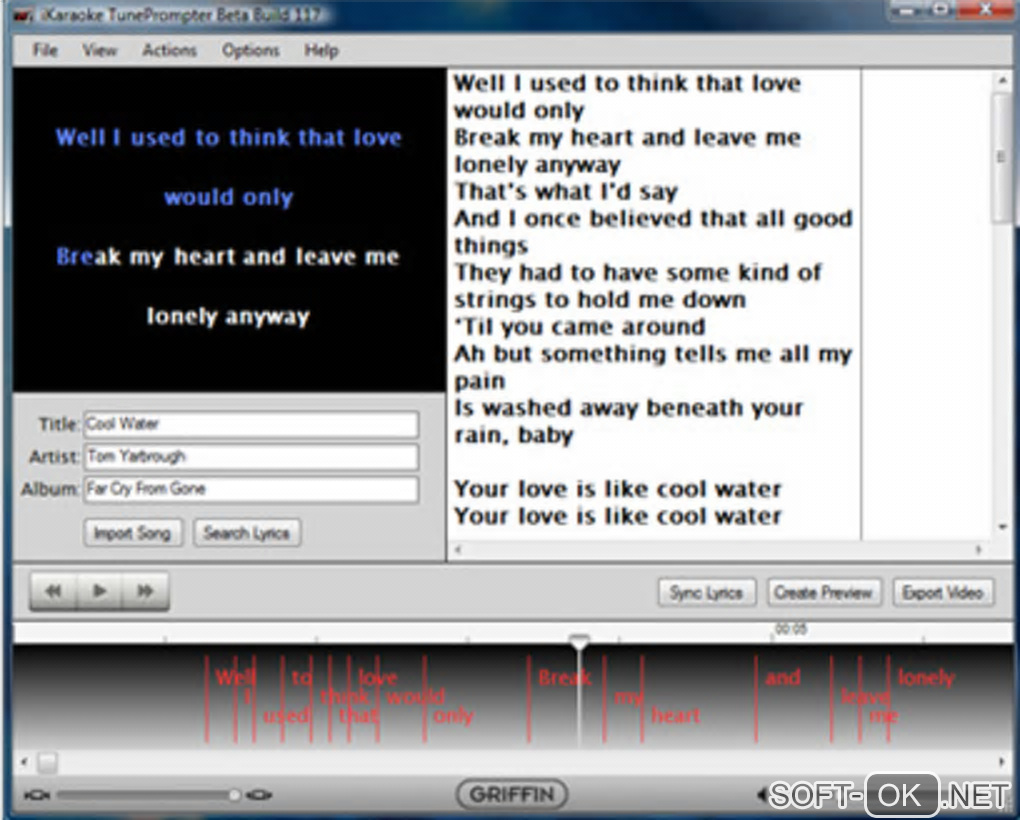Click the Griffin logo badge
The width and height of the screenshot is (1020, 820).
[x=512, y=794]
